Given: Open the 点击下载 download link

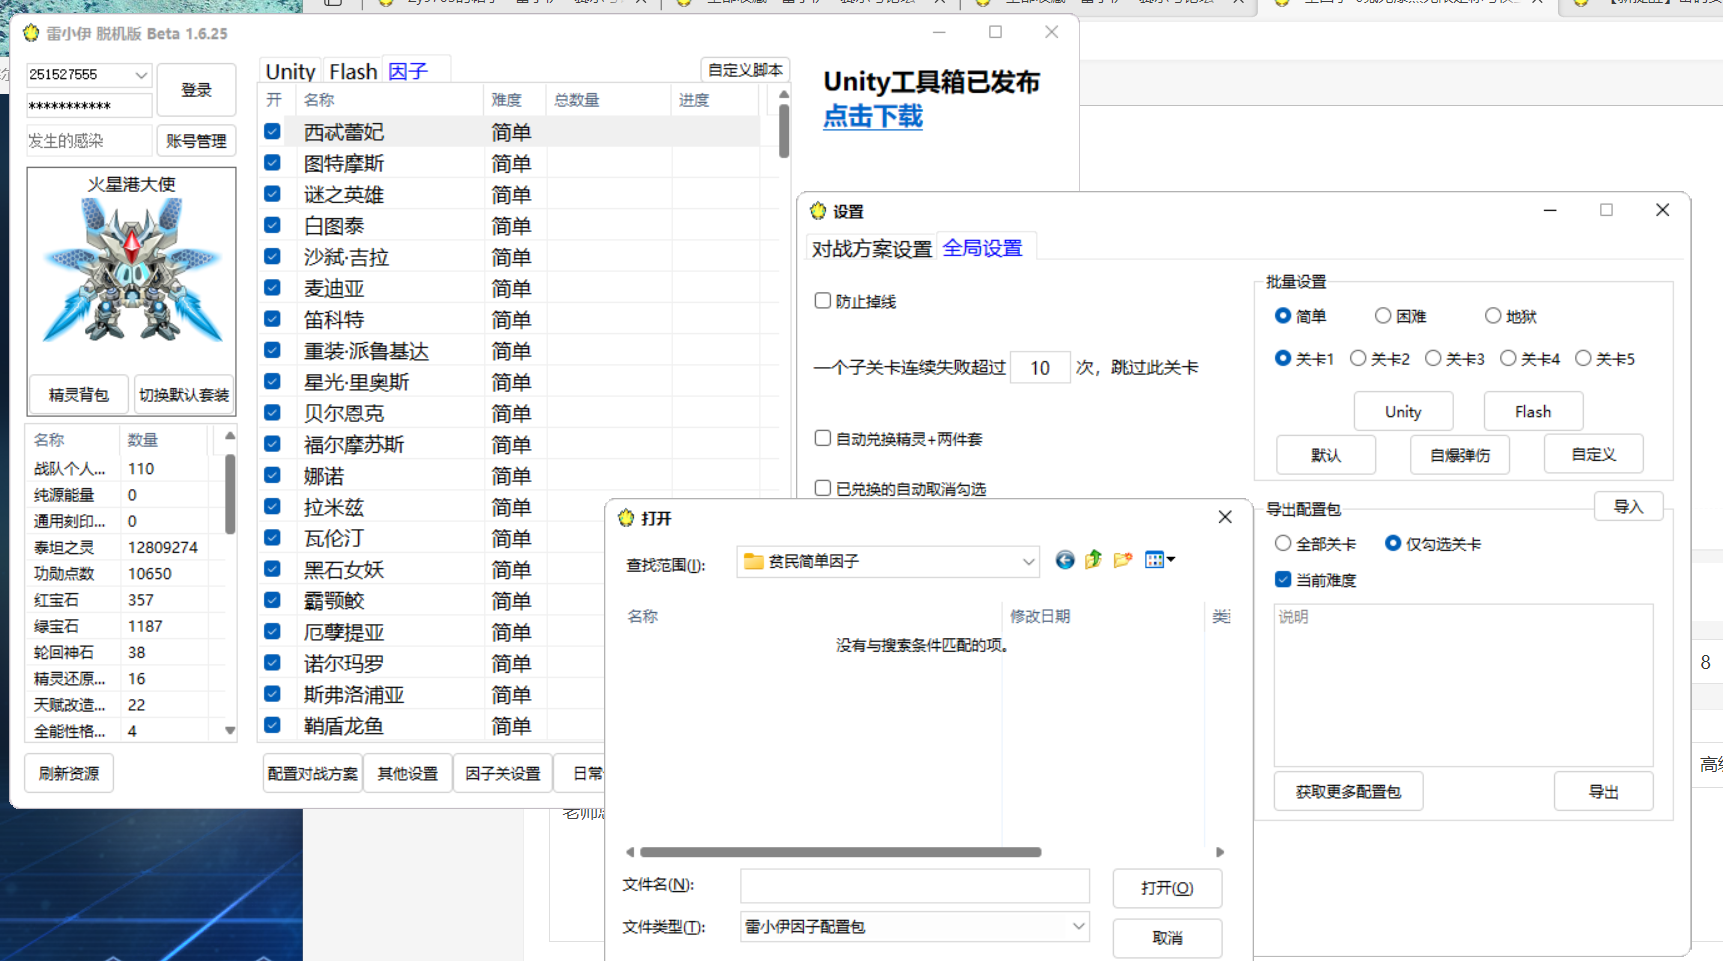Looking at the screenshot, I should tap(872, 117).
